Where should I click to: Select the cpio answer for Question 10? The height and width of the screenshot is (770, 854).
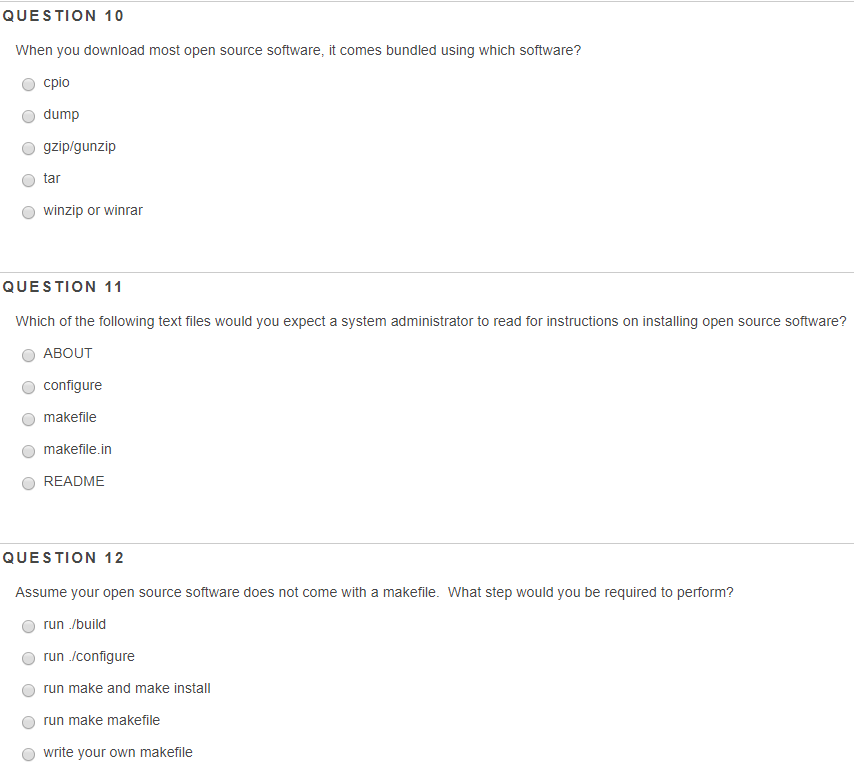click(x=28, y=84)
